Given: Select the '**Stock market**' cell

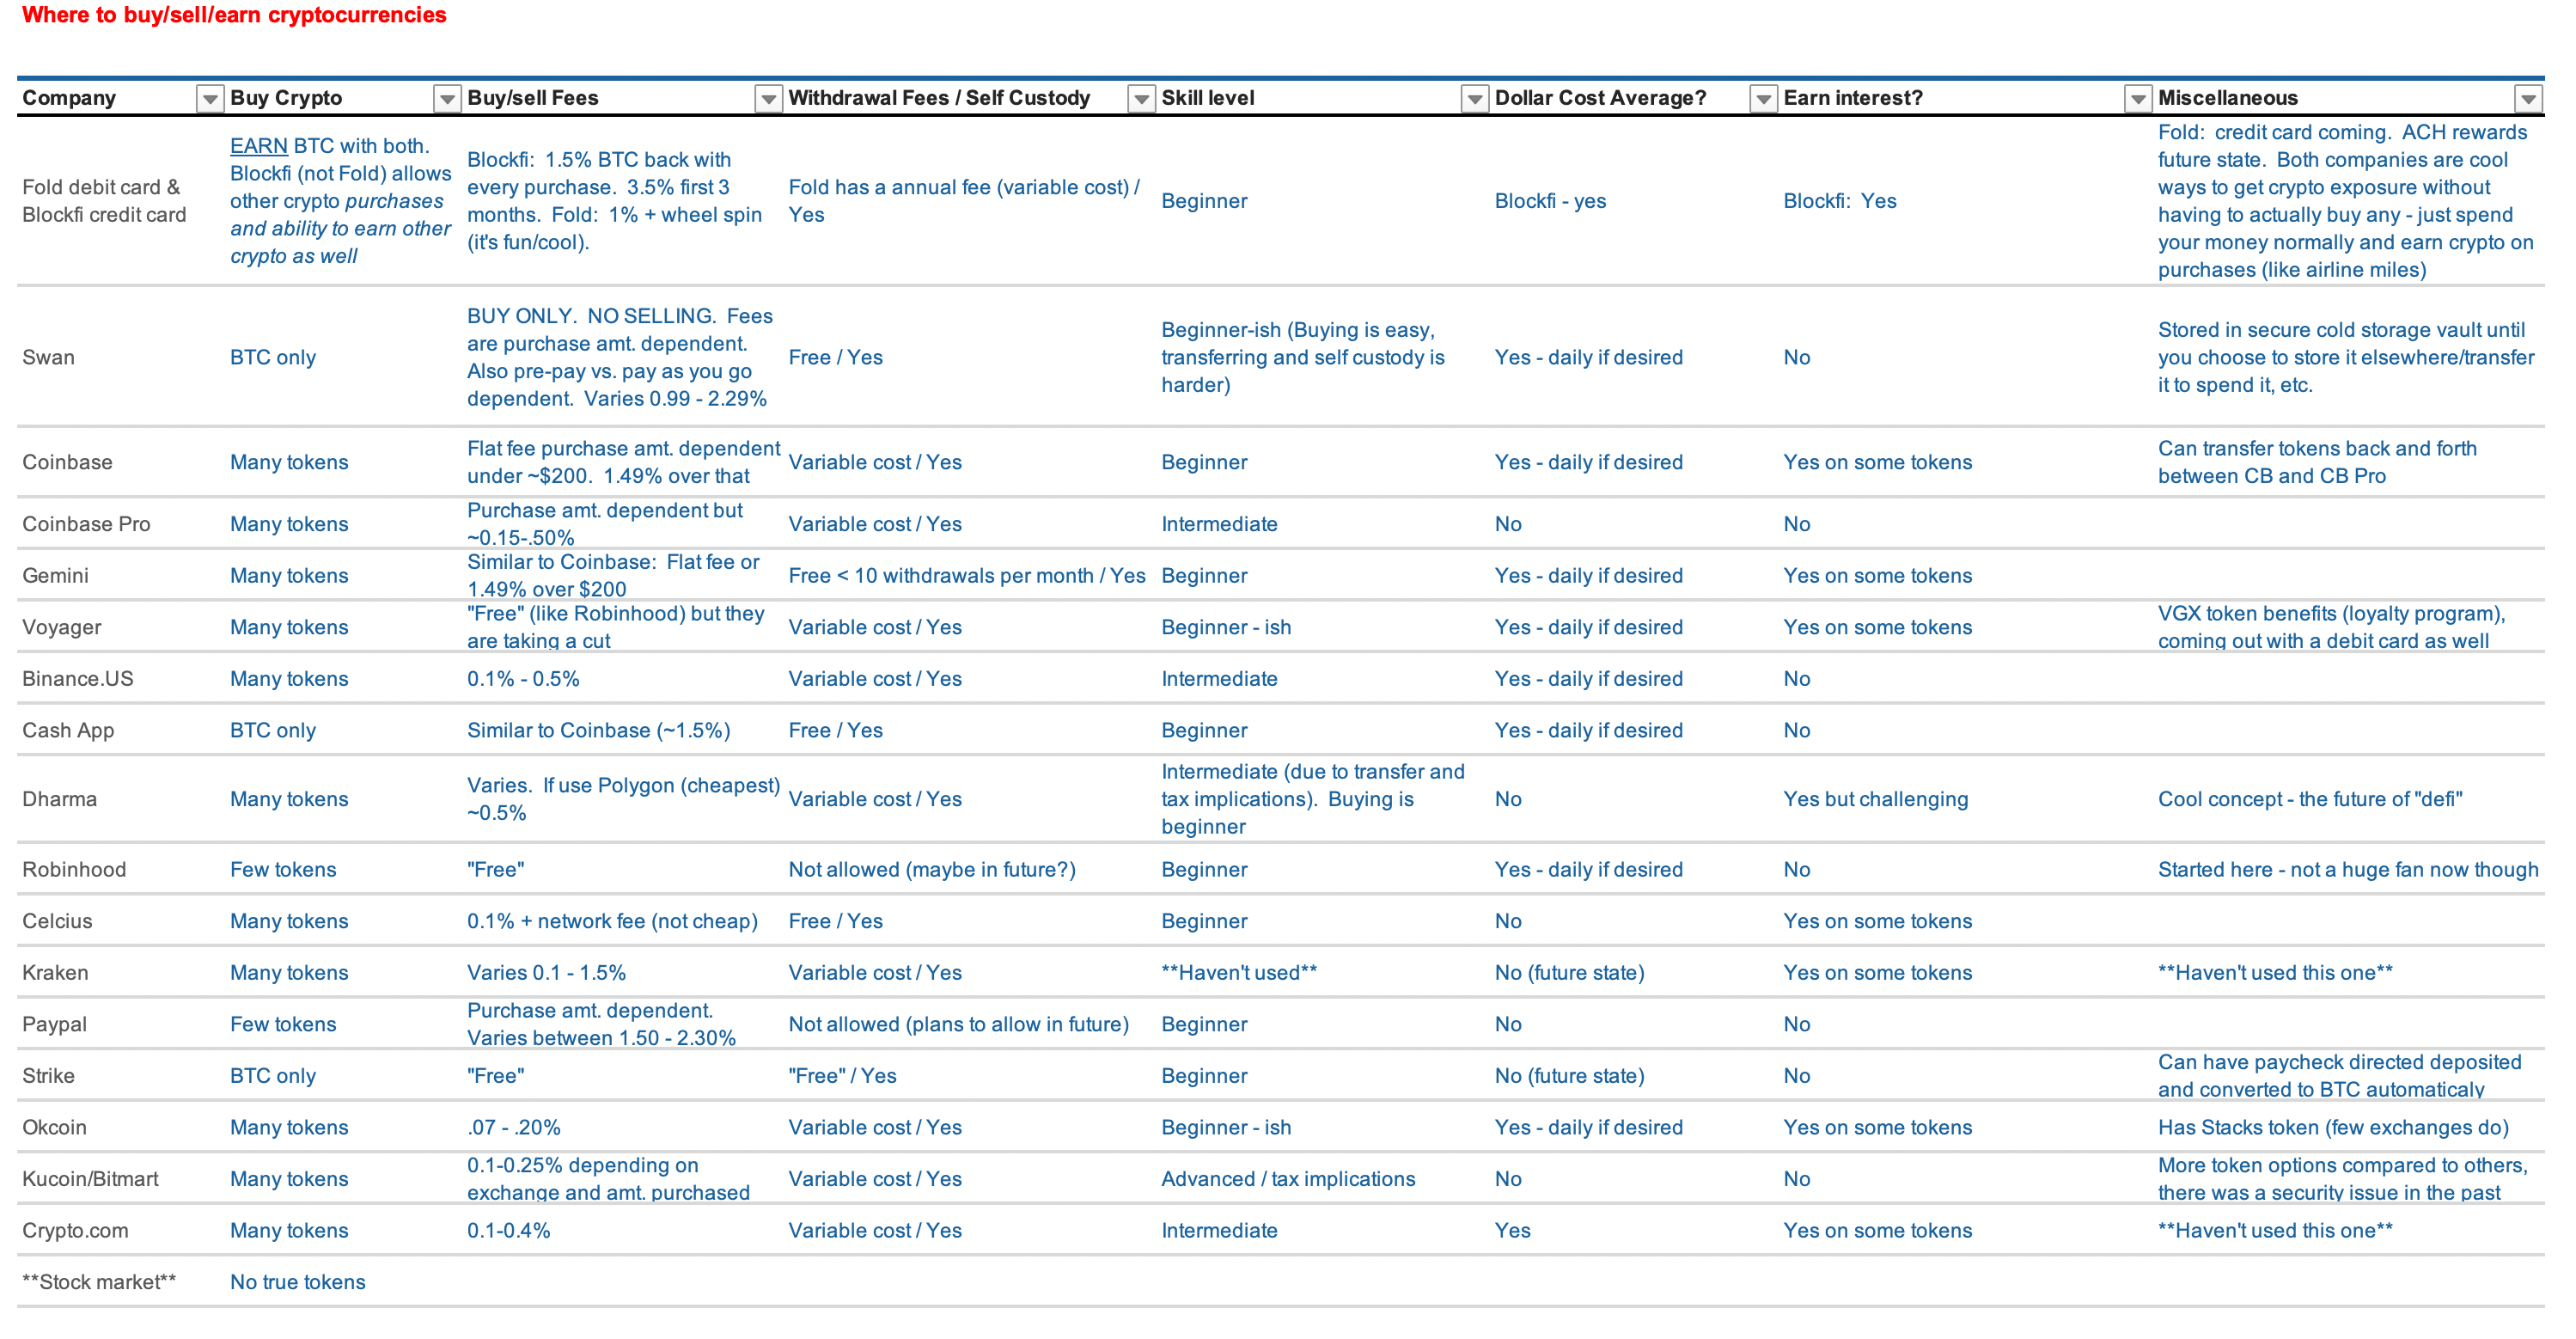Looking at the screenshot, I should [x=99, y=1283].
